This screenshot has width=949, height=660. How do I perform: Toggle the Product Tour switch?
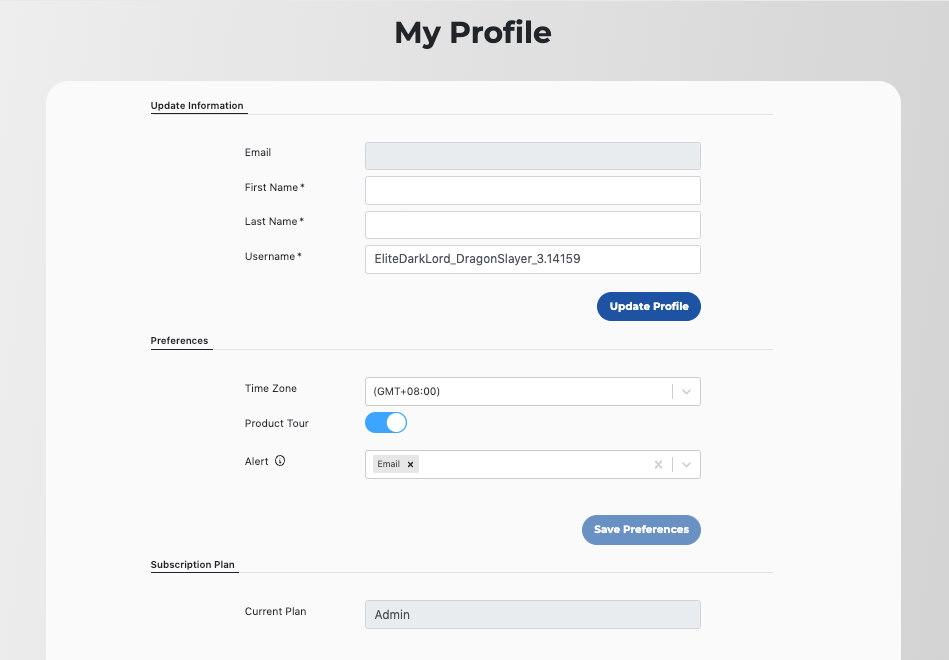pos(386,423)
